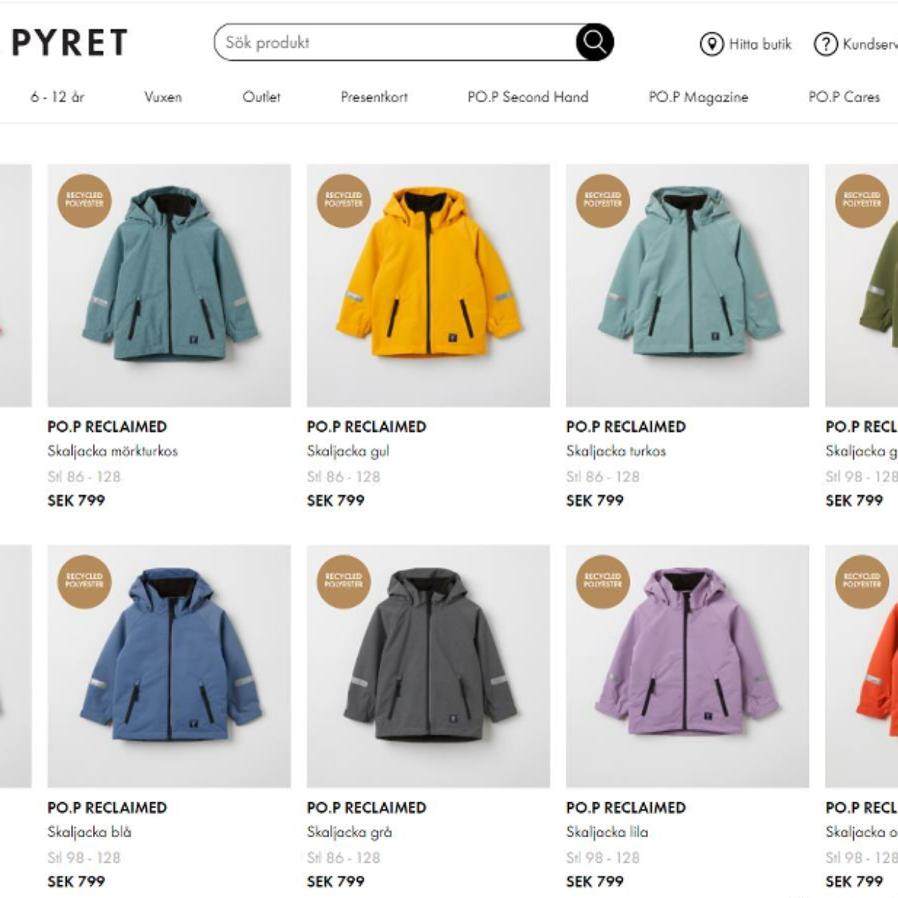Viewport: 898px width, 898px height.
Task: Click Recycled Polyester badge on grey jacket
Action: (344, 582)
